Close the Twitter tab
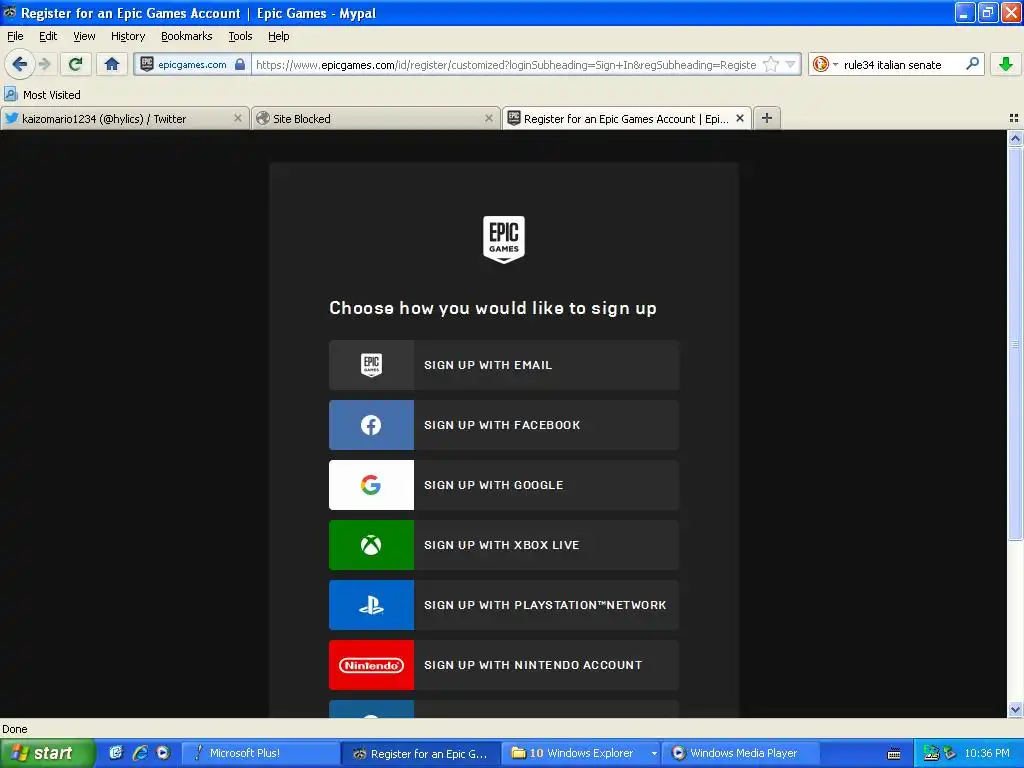 pos(238,118)
